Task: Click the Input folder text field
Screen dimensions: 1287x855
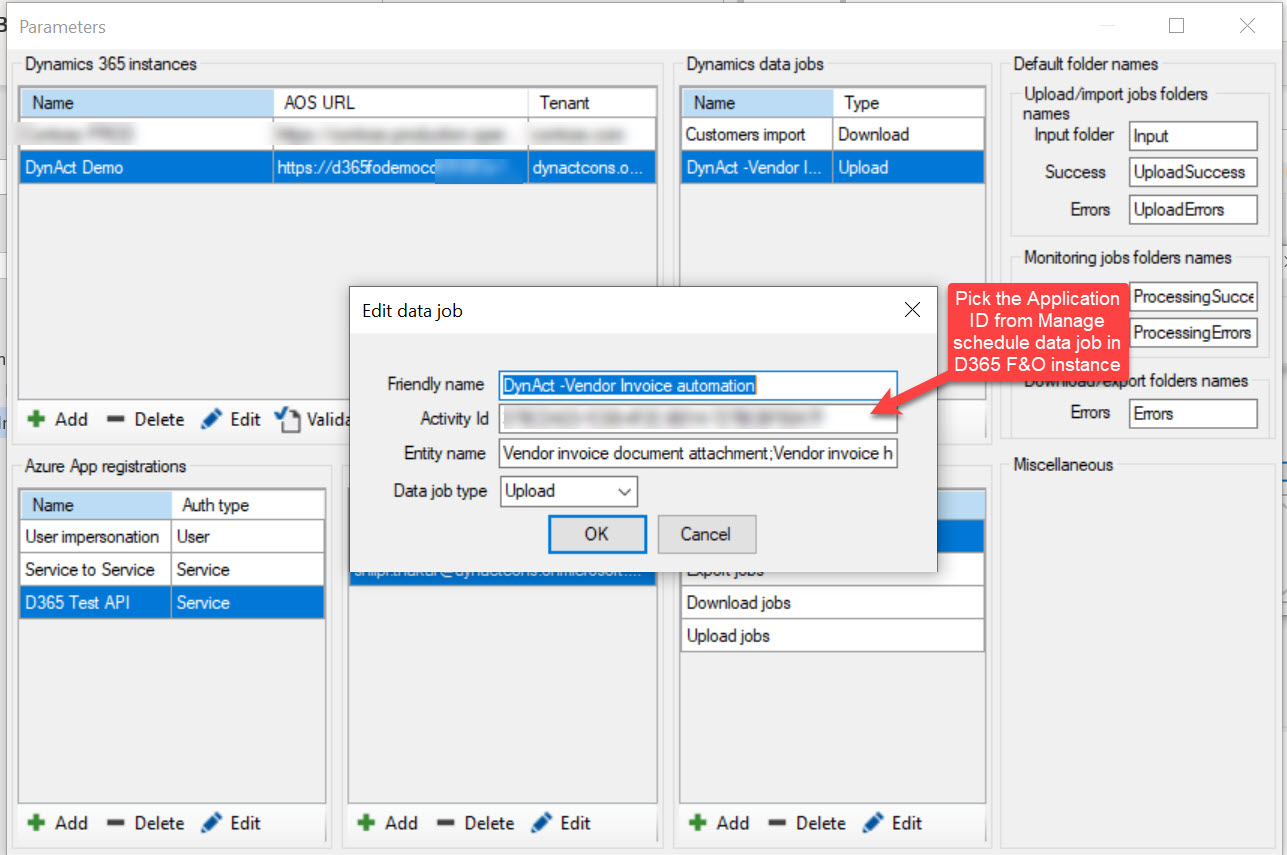Action: (x=1193, y=136)
